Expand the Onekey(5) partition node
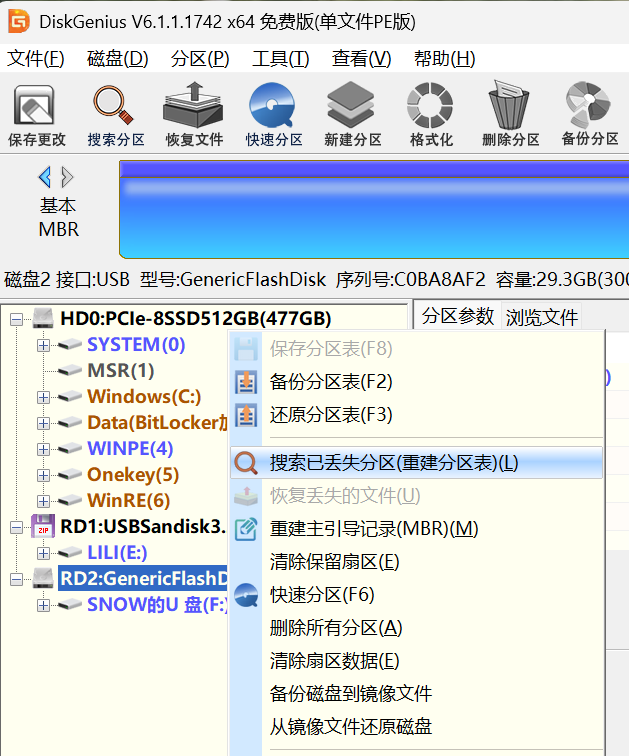 point(43,475)
